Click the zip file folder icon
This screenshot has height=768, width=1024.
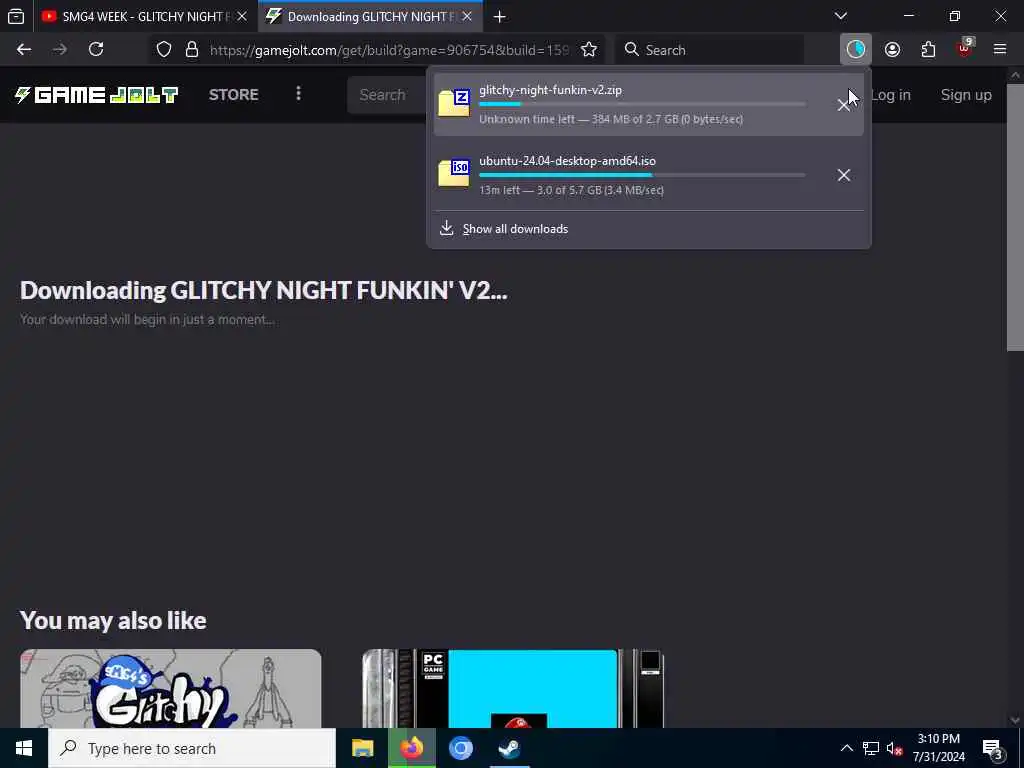(x=454, y=103)
